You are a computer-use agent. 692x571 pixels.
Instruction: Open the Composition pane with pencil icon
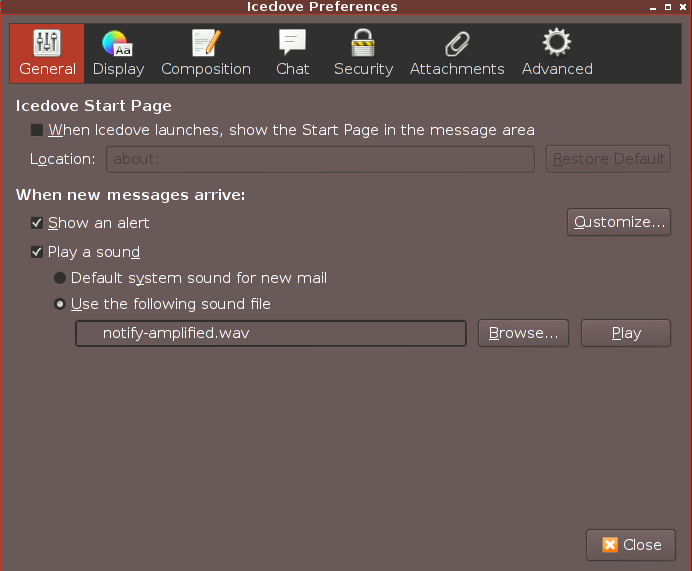click(206, 53)
